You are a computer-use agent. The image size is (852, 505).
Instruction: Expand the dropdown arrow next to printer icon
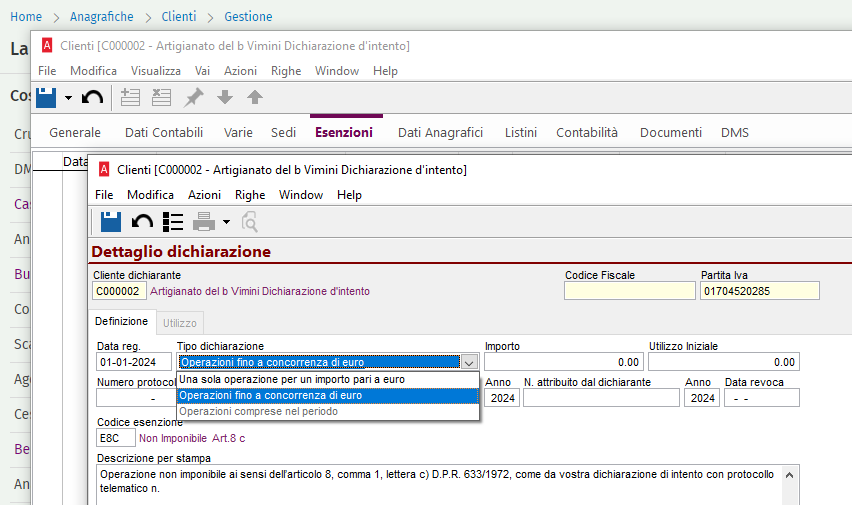click(227, 222)
